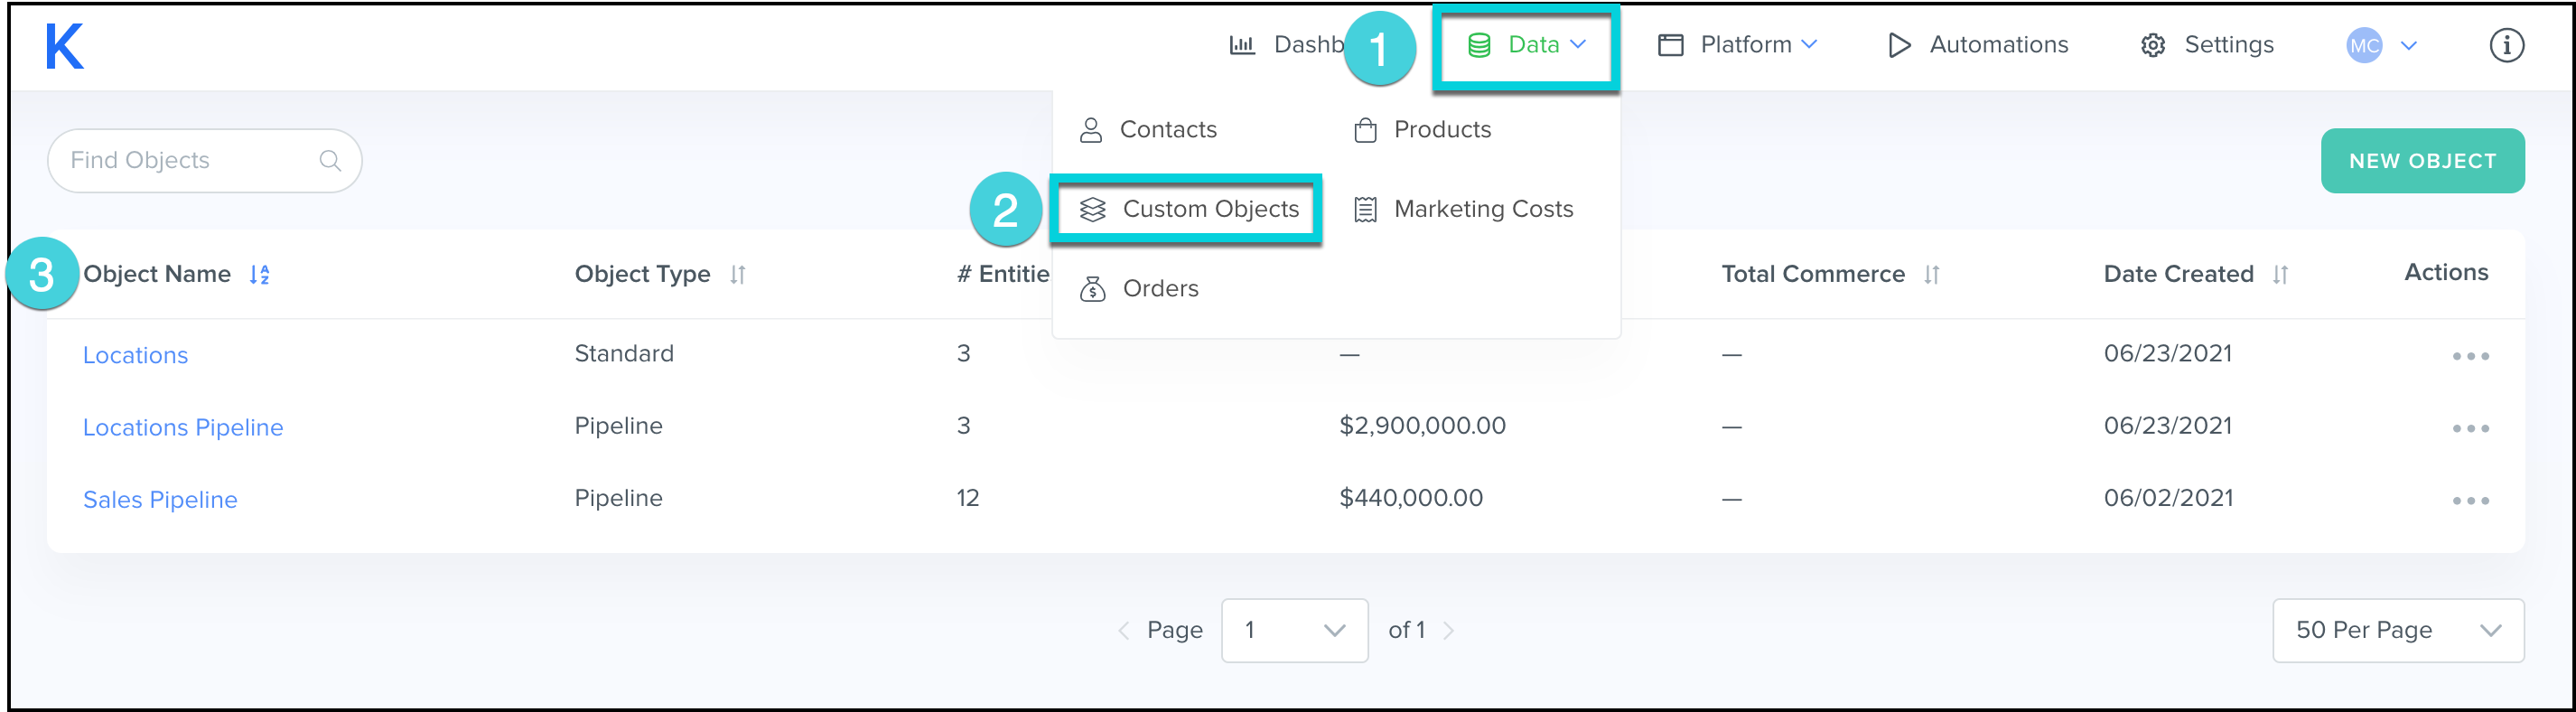The image size is (2576, 712).
Task: Open the MC user avatar menu
Action: tap(2380, 45)
